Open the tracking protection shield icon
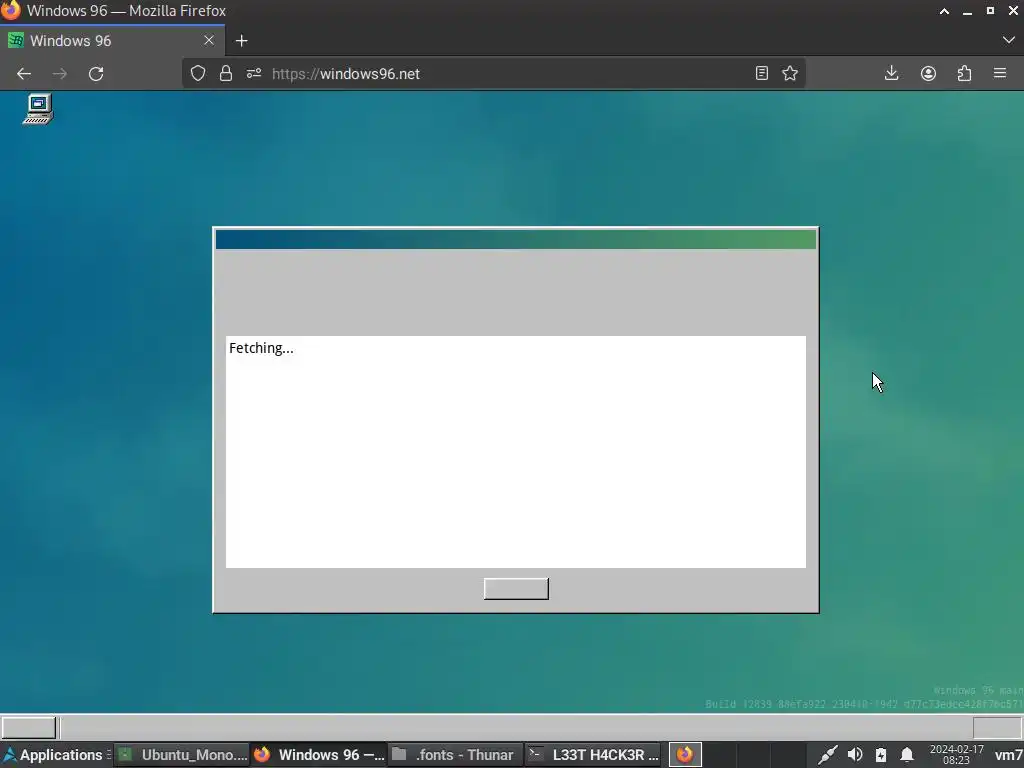The image size is (1024, 768). (x=198, y=74)
